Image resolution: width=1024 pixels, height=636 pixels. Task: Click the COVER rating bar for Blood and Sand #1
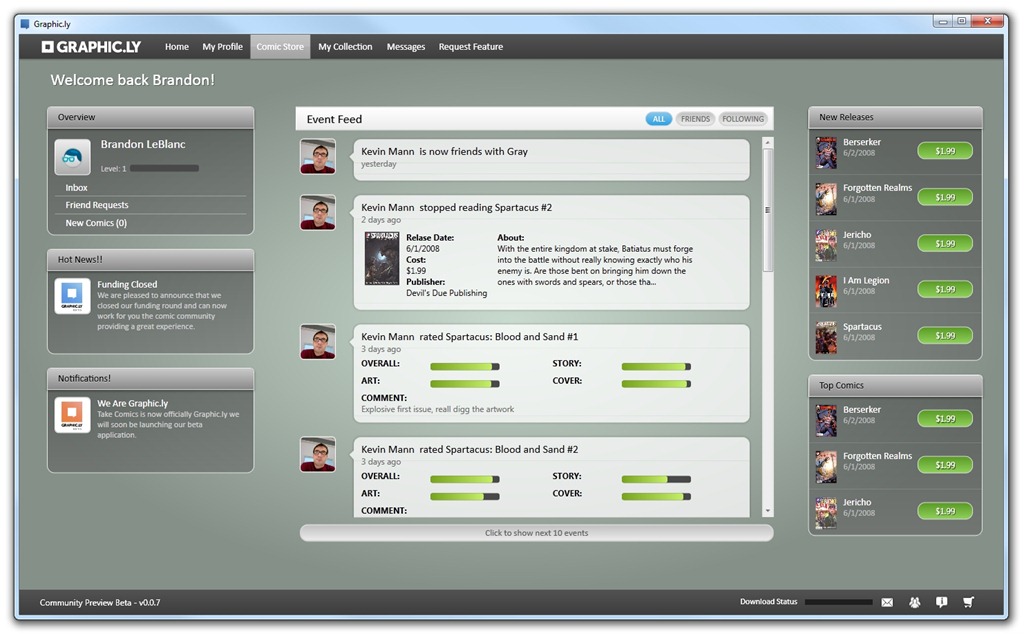[656, 384]
